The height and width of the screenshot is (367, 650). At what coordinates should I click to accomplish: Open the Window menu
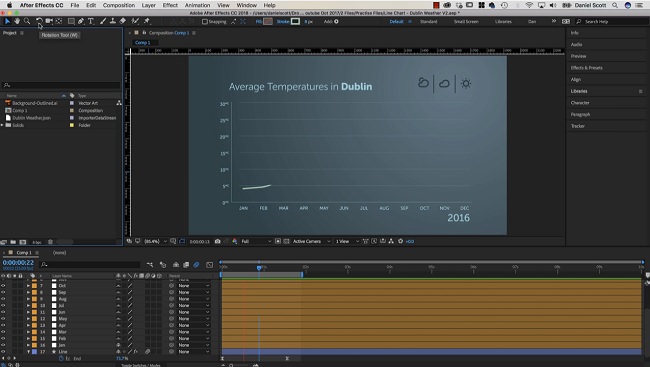[x=247, y=5]
